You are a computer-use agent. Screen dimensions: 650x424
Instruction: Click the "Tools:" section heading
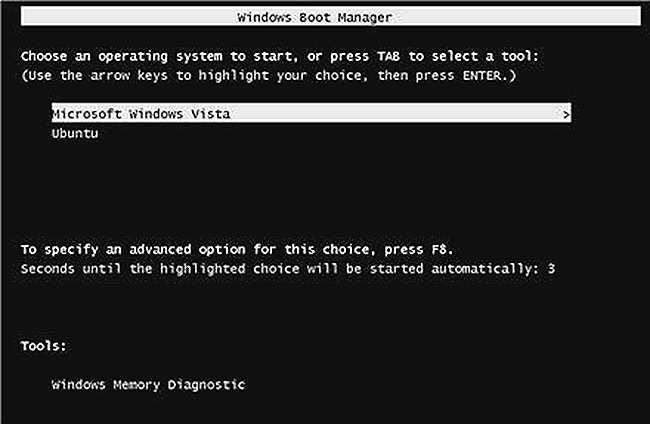coord(43,346)
